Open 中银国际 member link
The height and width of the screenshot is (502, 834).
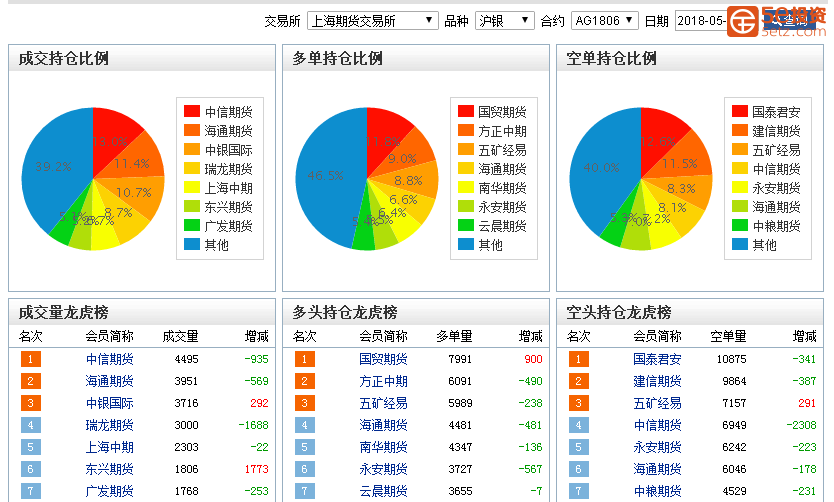click(x=110, y=403)
